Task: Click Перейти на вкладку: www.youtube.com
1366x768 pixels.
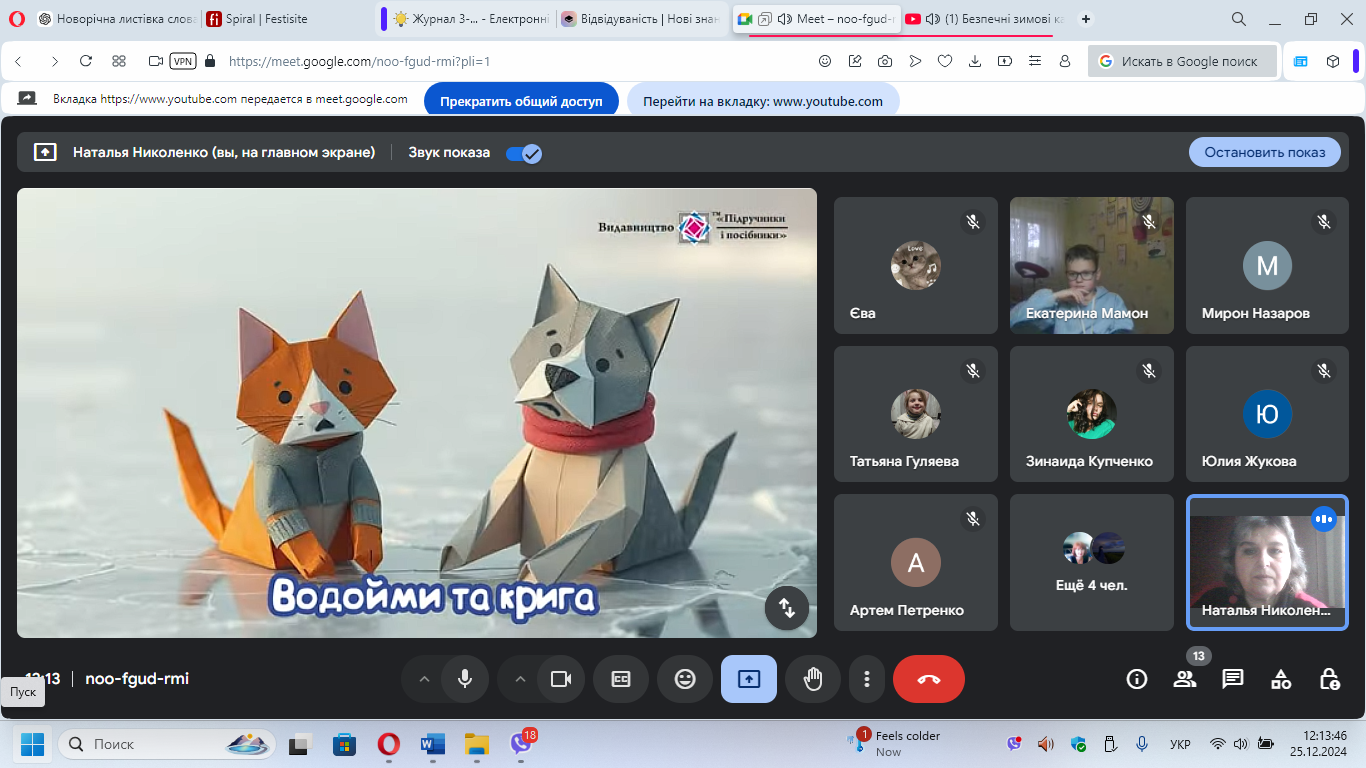Action: click(x=763, y=101)
